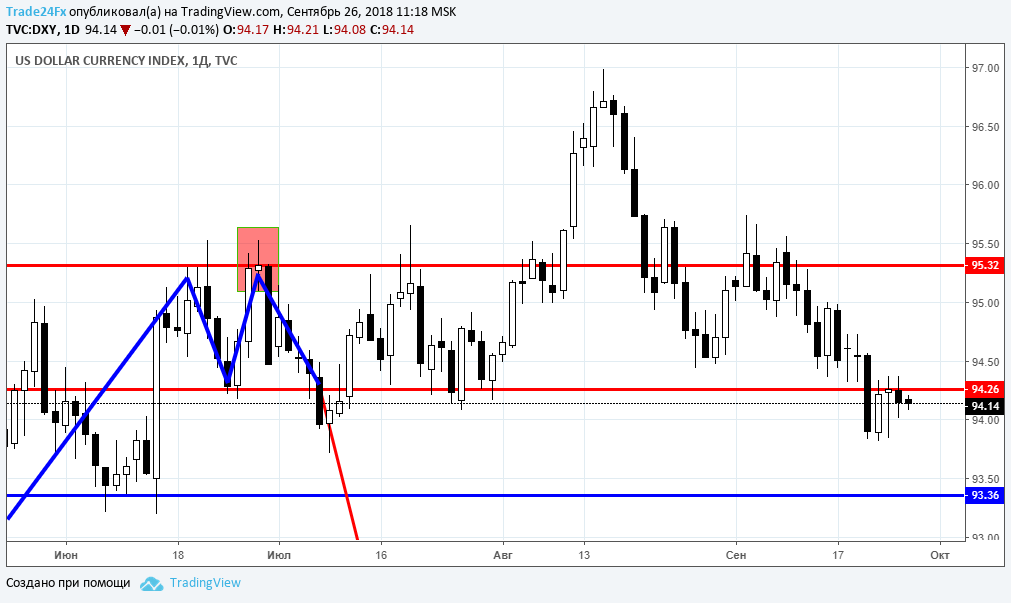Click the TVC:DXY symbol text
This screenshot has height=603, width=1011.
pos(32,30)
